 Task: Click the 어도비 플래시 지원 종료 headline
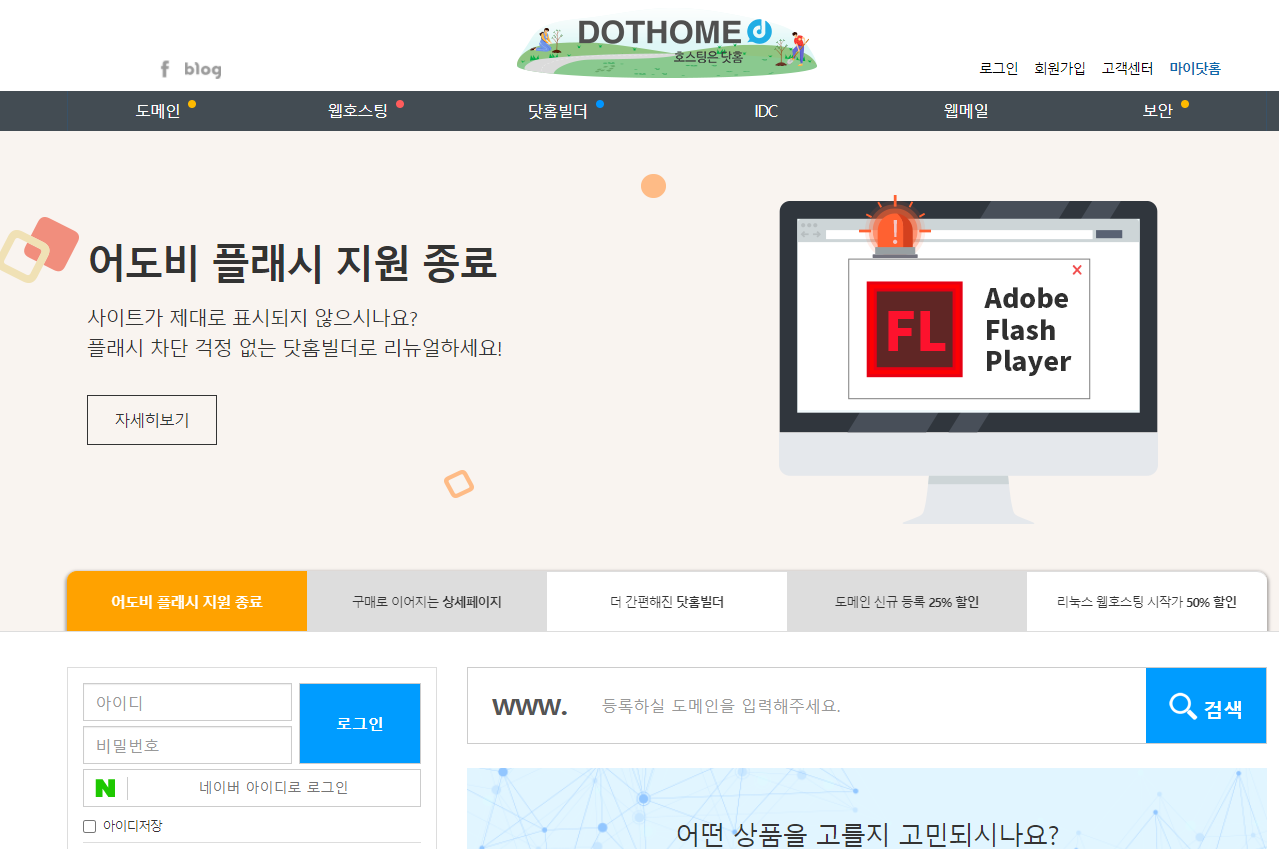coord(292,262)
